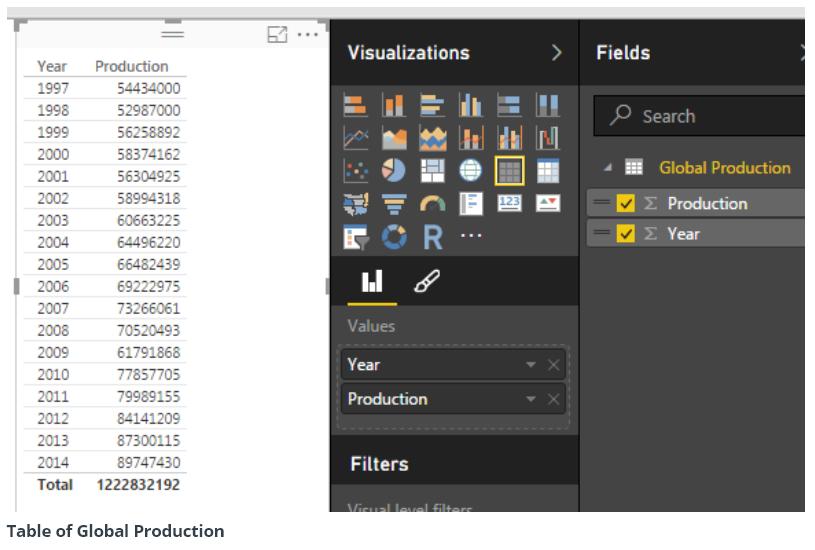
Task: Collapse the Visualizations pane chevron
Action: [x=556, y=53]
